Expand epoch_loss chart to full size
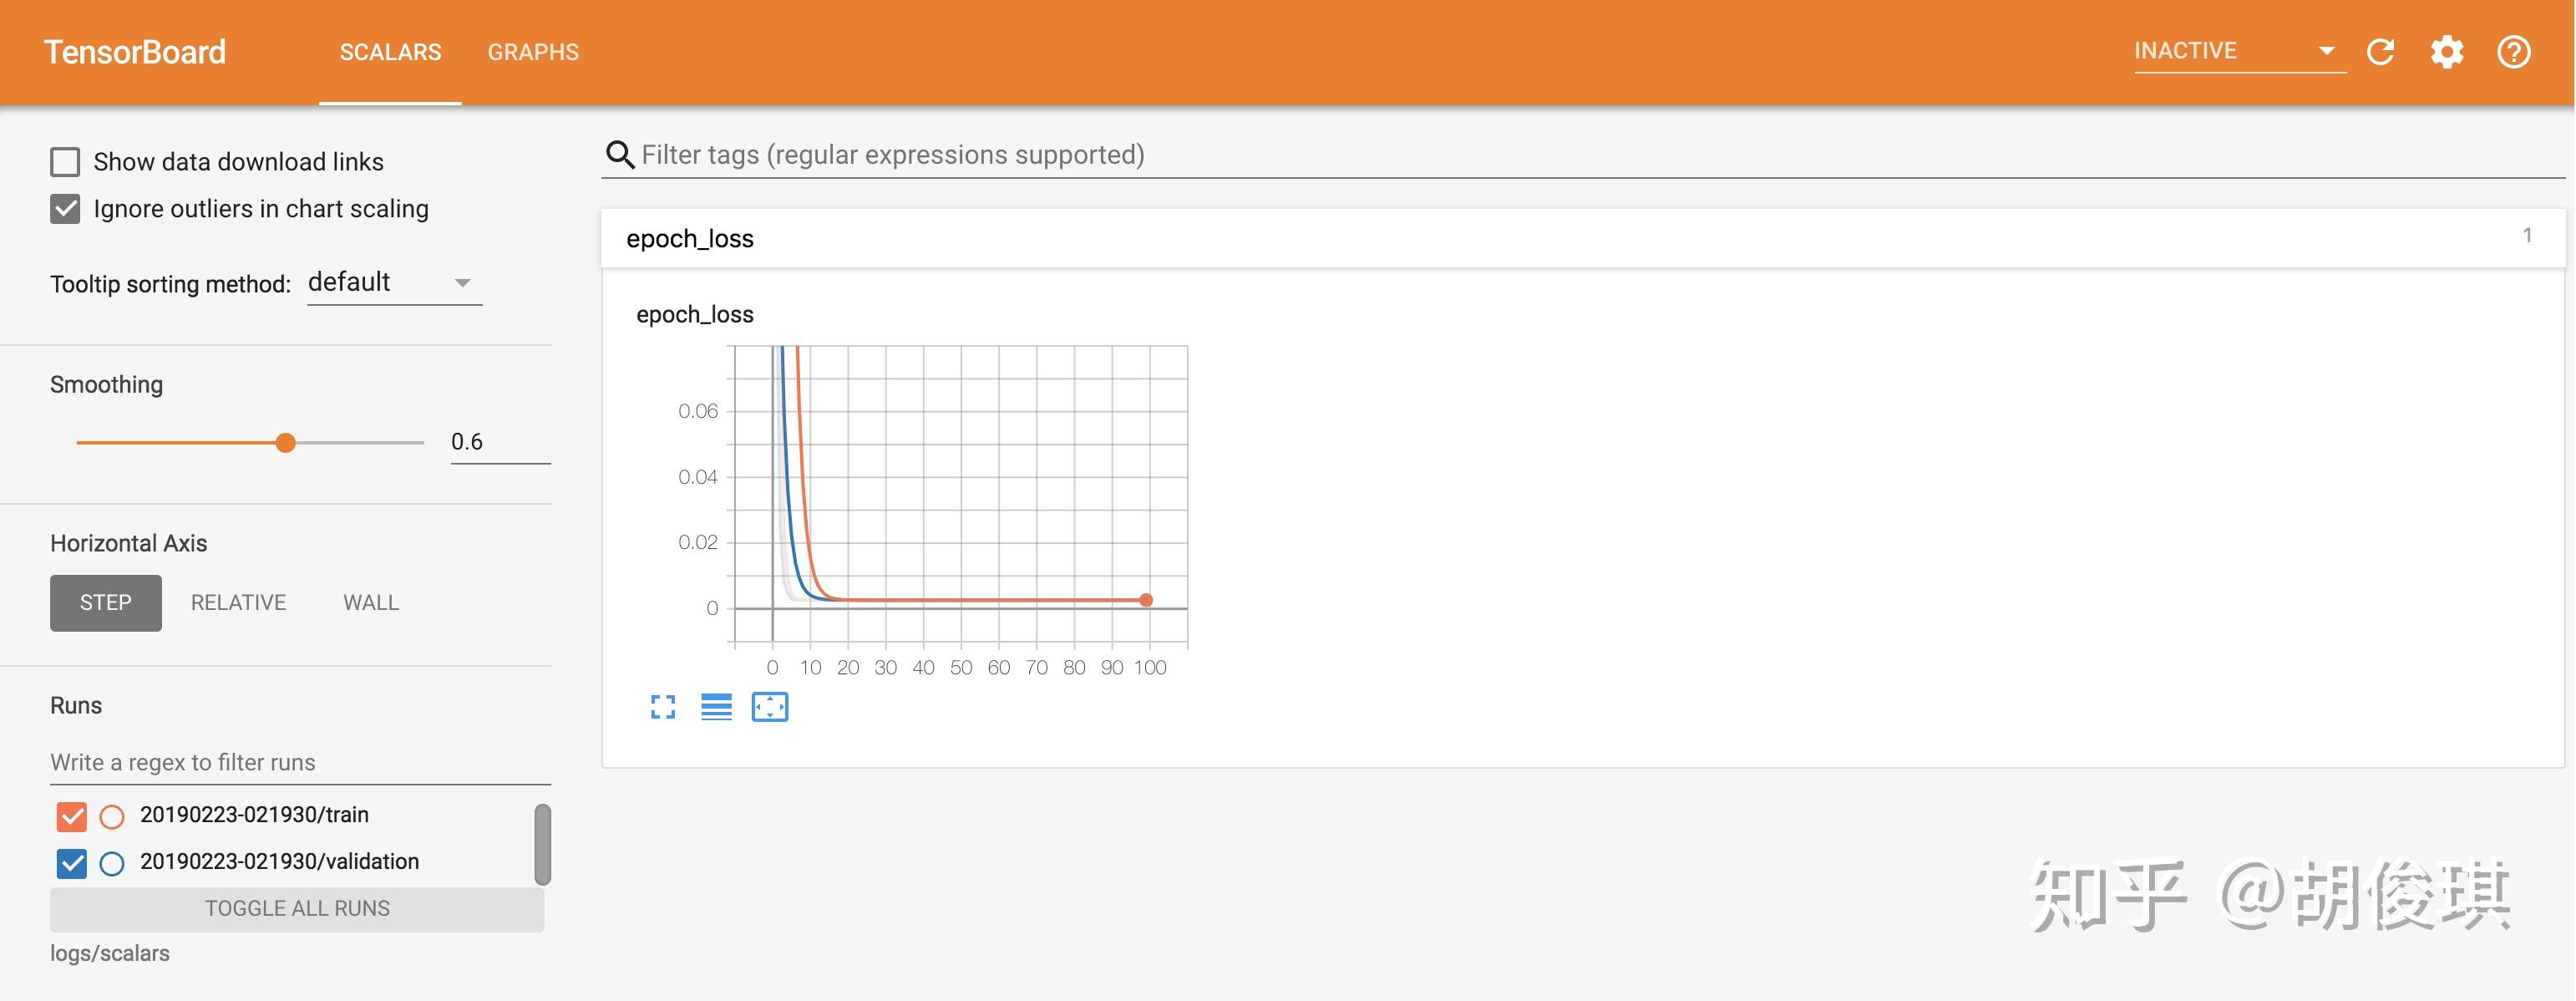This screenshot has height=1001, width=2576. click(x=663, y=707)
